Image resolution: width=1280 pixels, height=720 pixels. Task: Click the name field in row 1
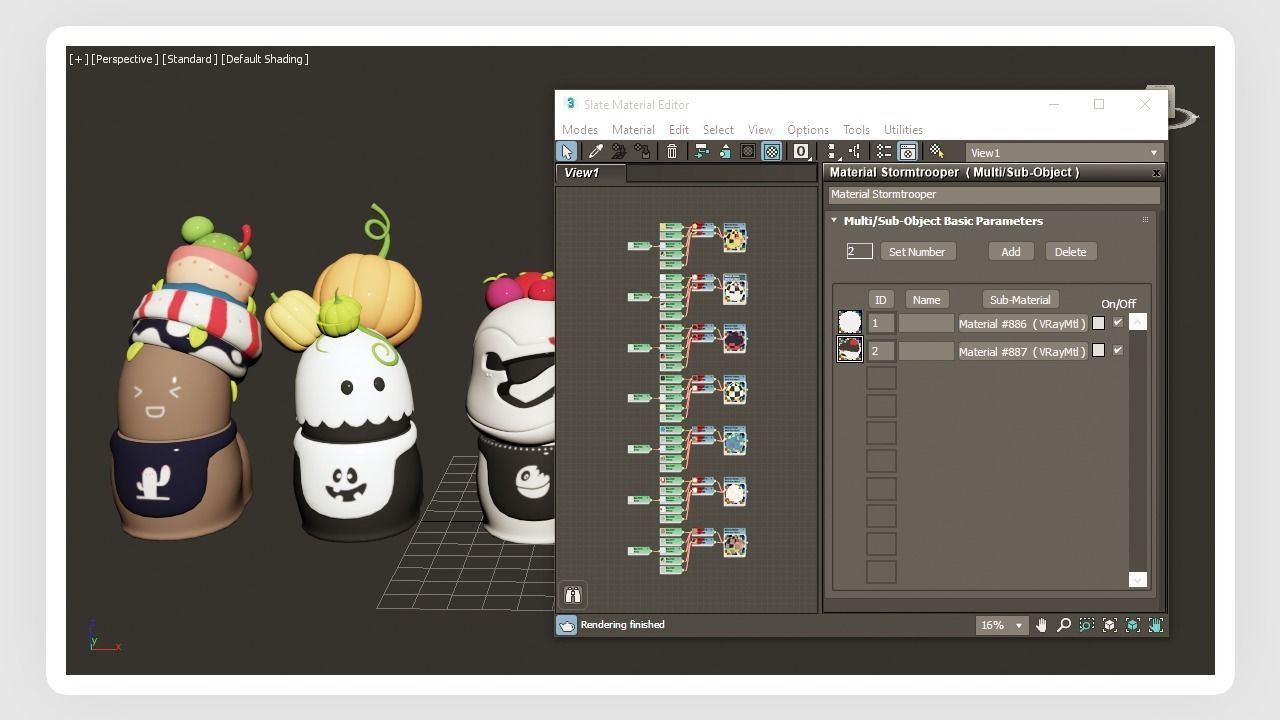coord(926,323)
